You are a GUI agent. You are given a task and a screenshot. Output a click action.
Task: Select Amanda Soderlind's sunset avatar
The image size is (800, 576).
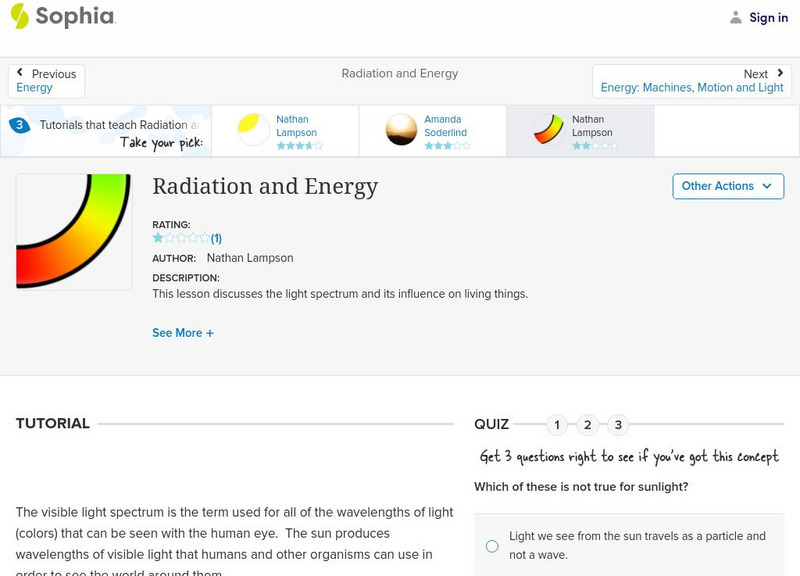click(402, 131)
